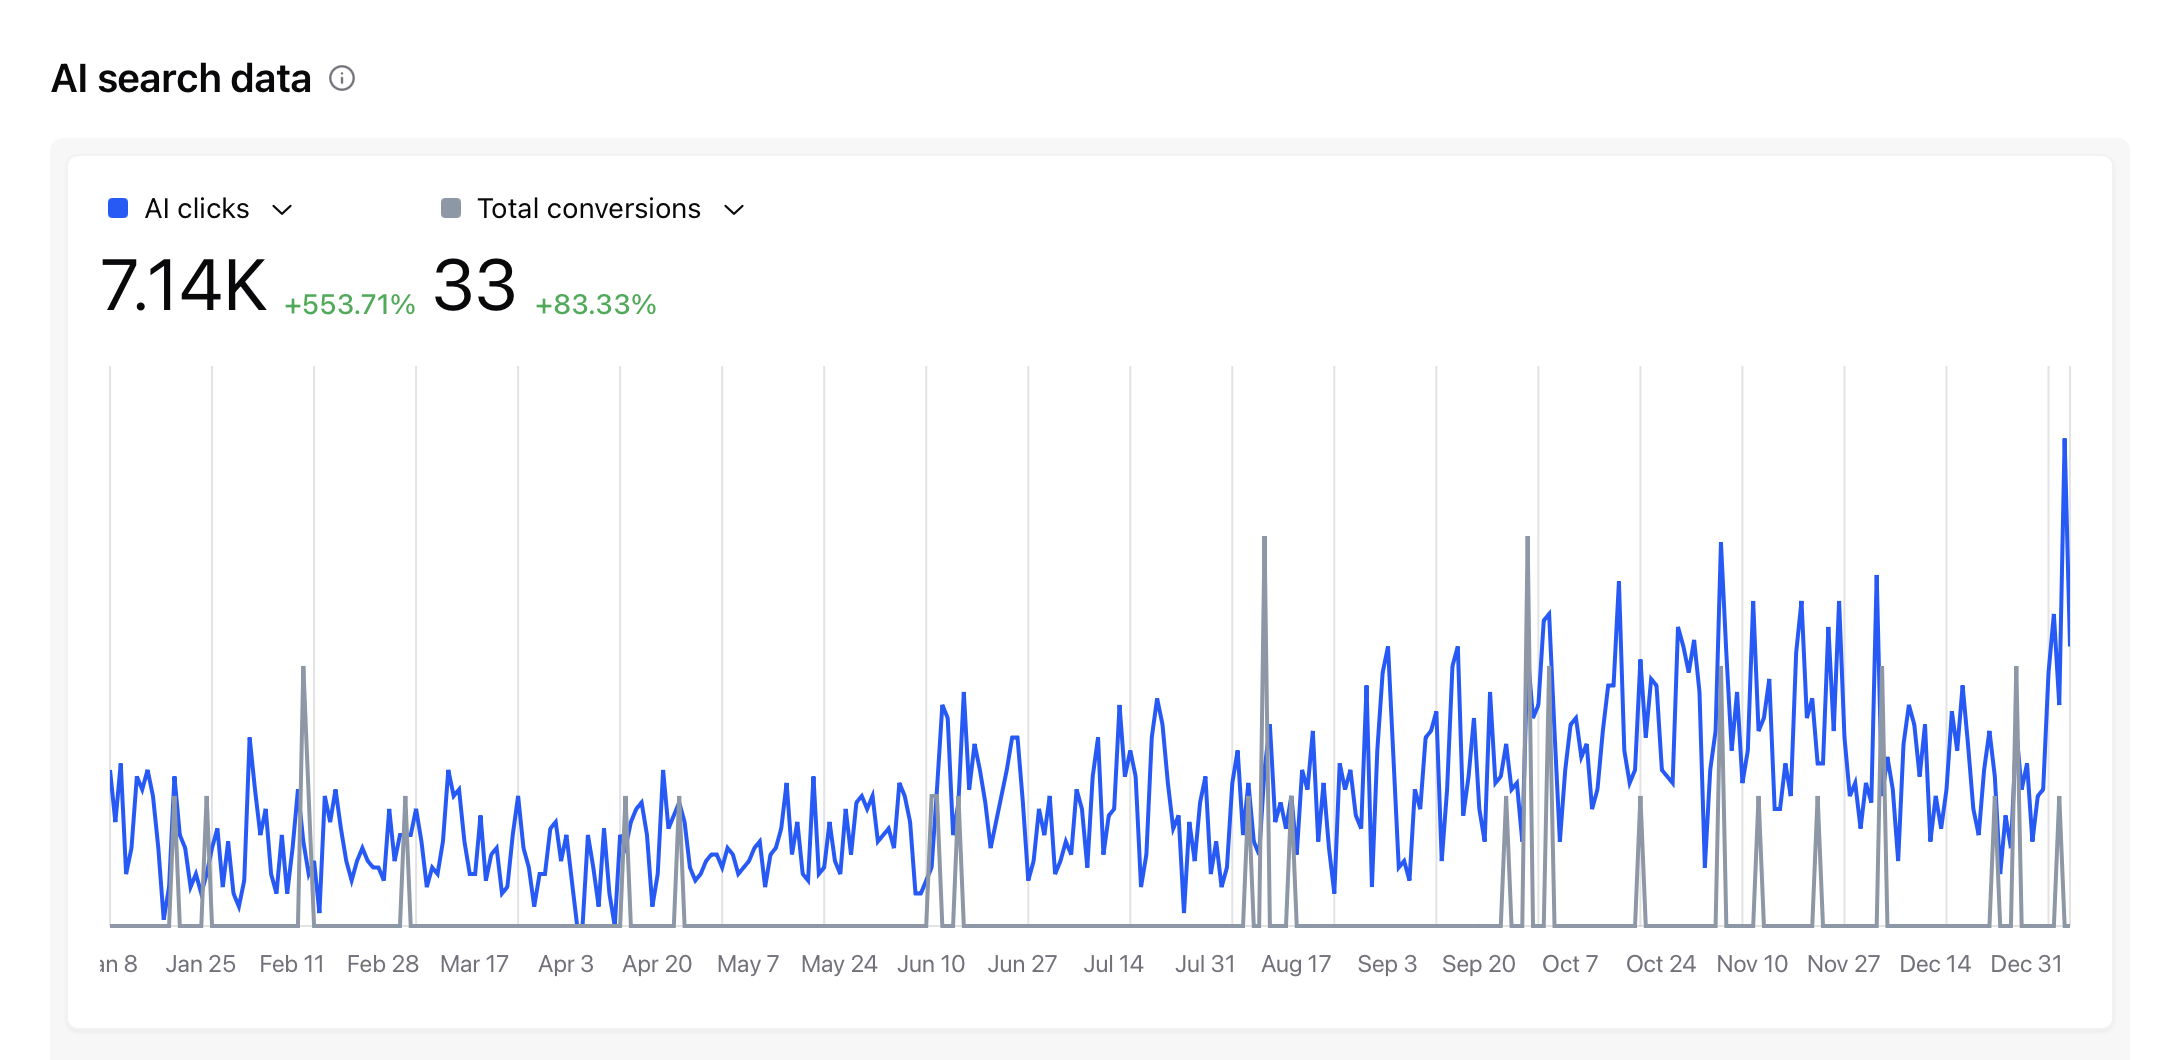The width and height of the screenshot is (2168, 1060).
Task: Click the Apr 3 axis label
Action: pyautogui.click(x=566, y=964)
